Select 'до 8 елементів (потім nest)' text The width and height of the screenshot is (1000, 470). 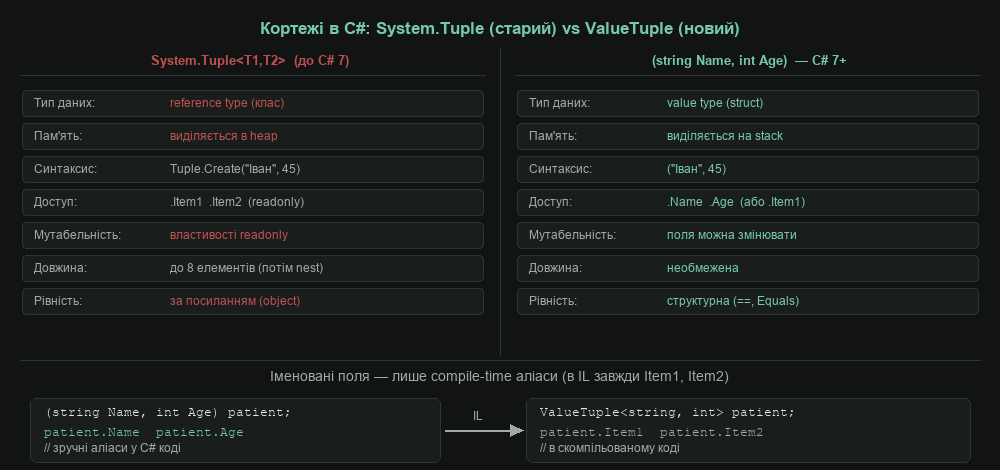pos(247,268)
